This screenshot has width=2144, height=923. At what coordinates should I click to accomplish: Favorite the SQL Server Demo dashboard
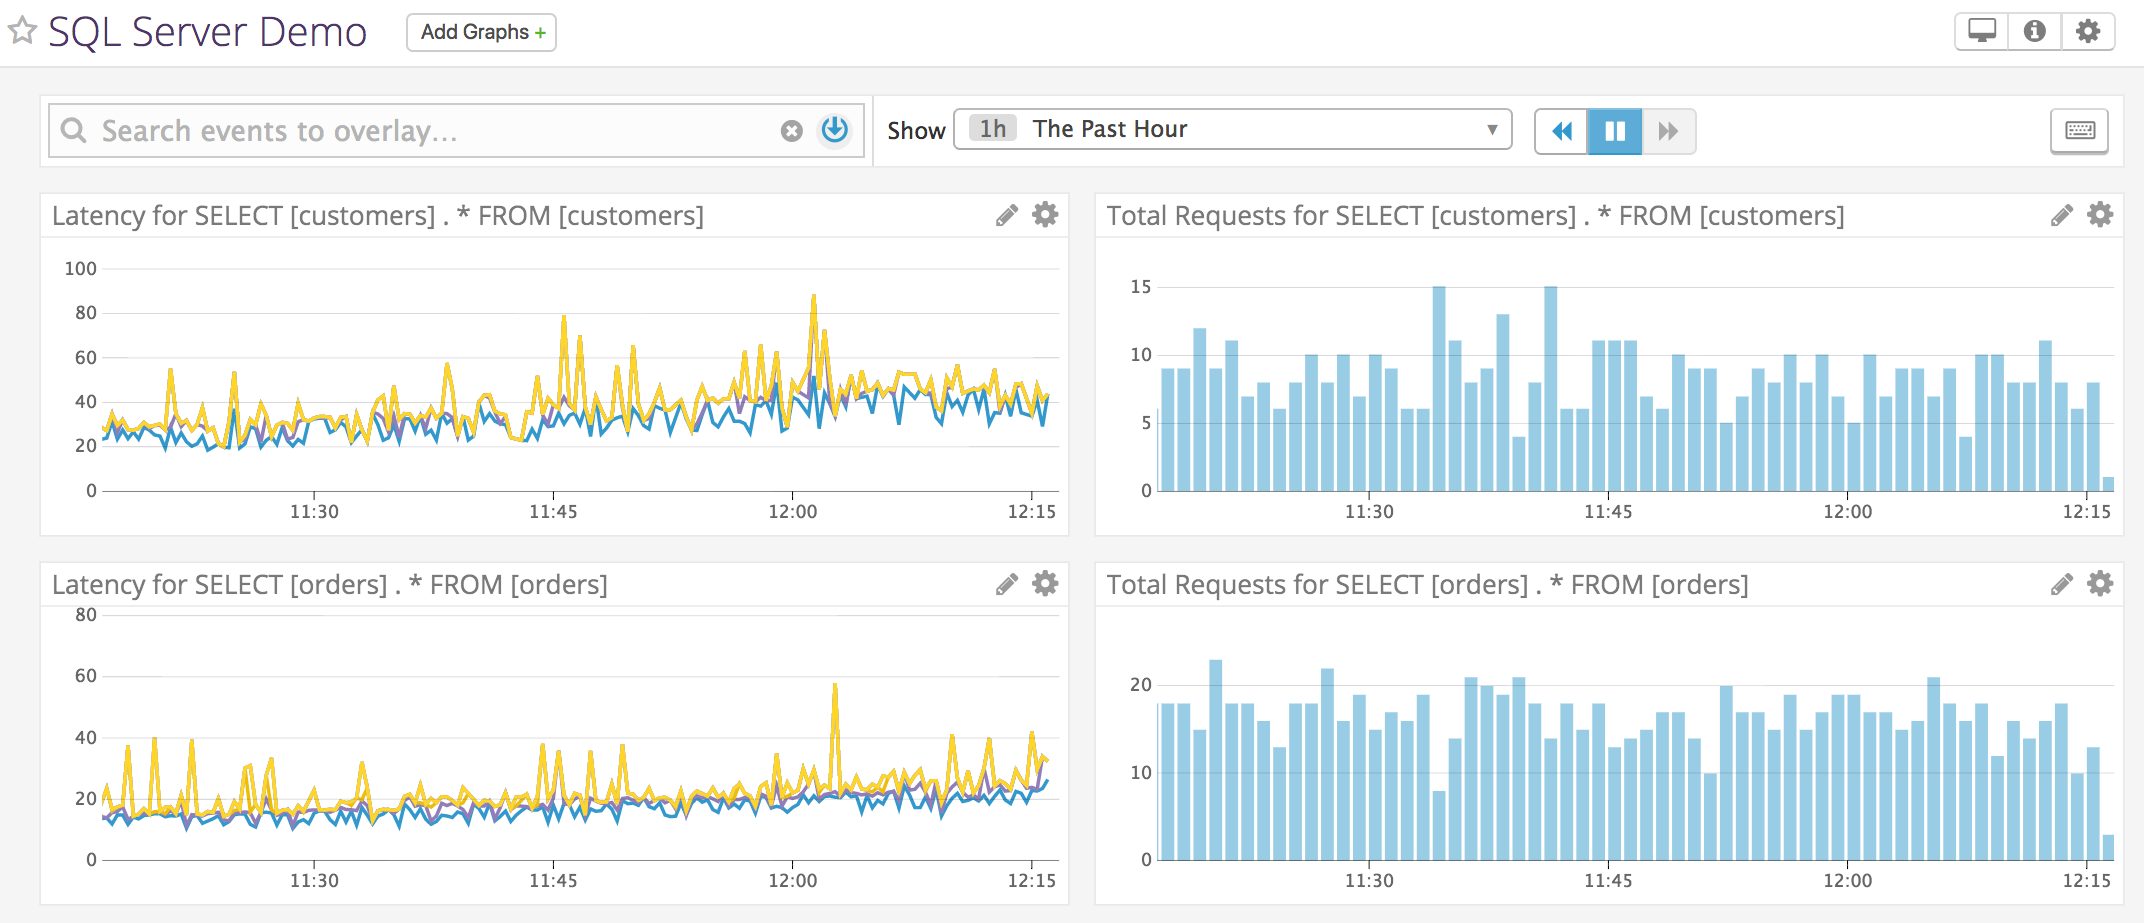coord(20,31)
